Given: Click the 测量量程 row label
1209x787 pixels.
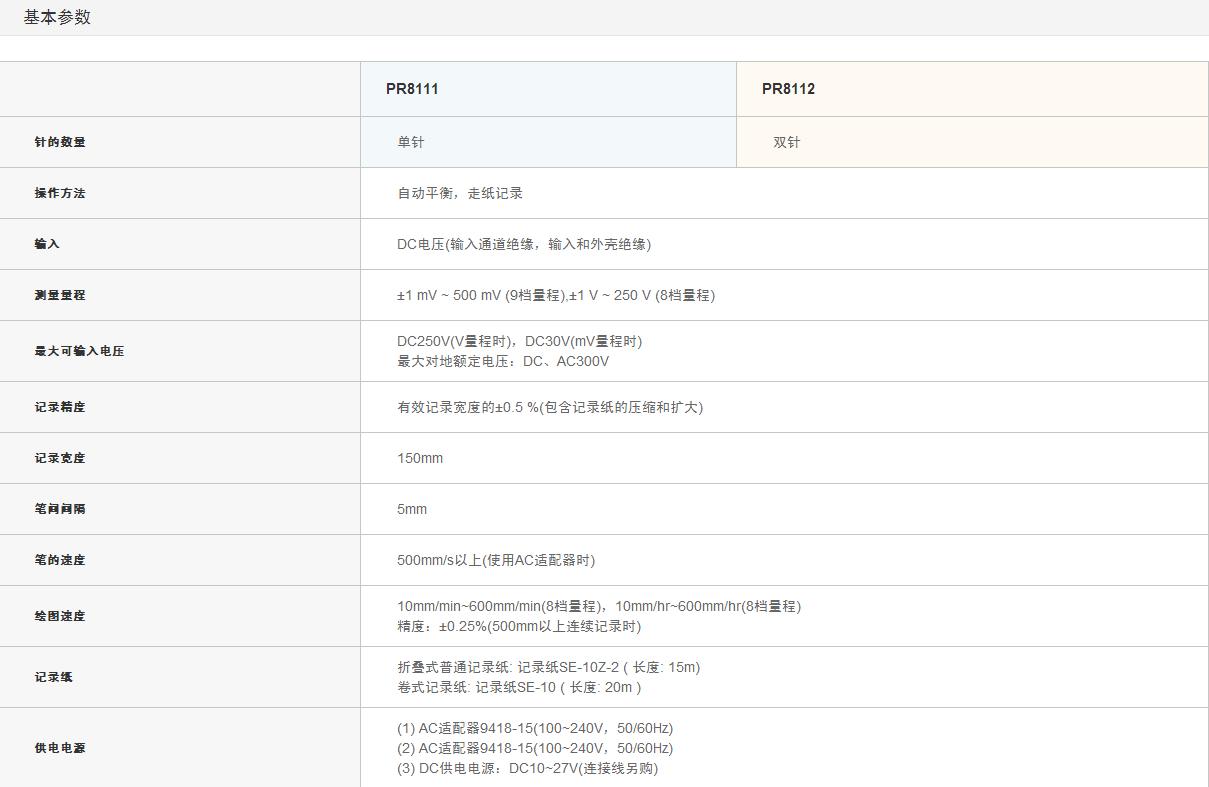Looking at the screenshot, I should click(x=60, y=295).
